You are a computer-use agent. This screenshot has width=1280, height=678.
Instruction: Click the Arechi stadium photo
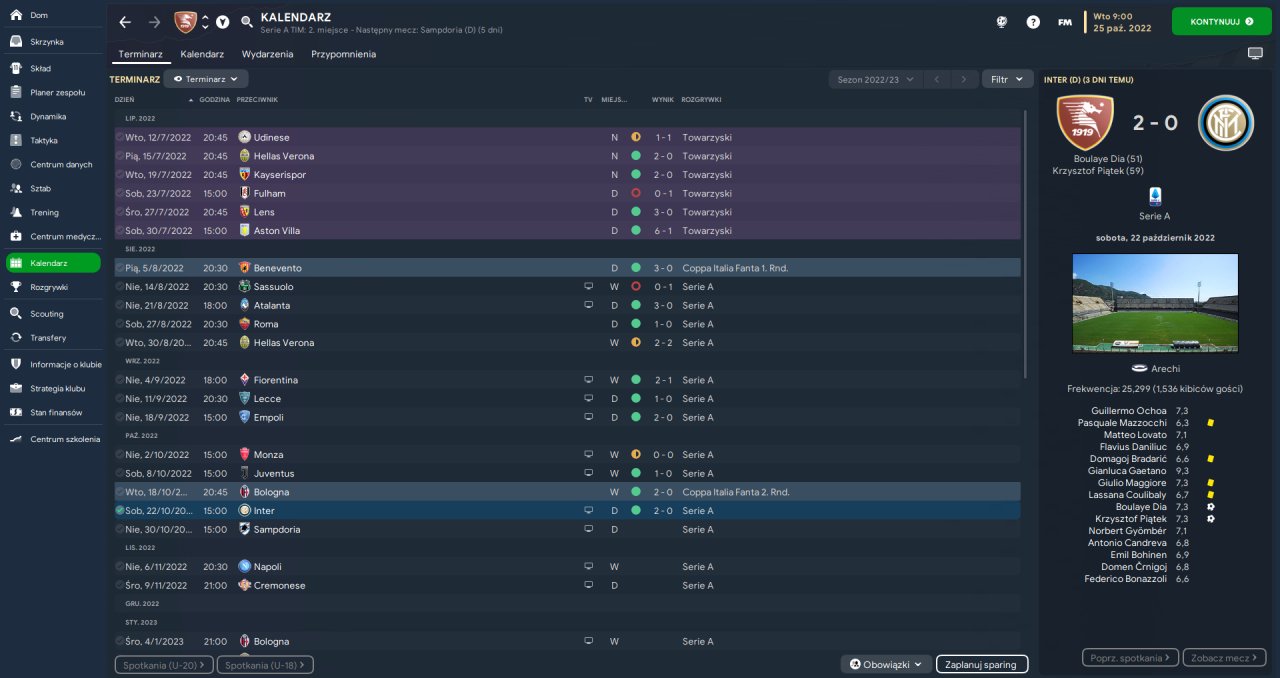1155,303
